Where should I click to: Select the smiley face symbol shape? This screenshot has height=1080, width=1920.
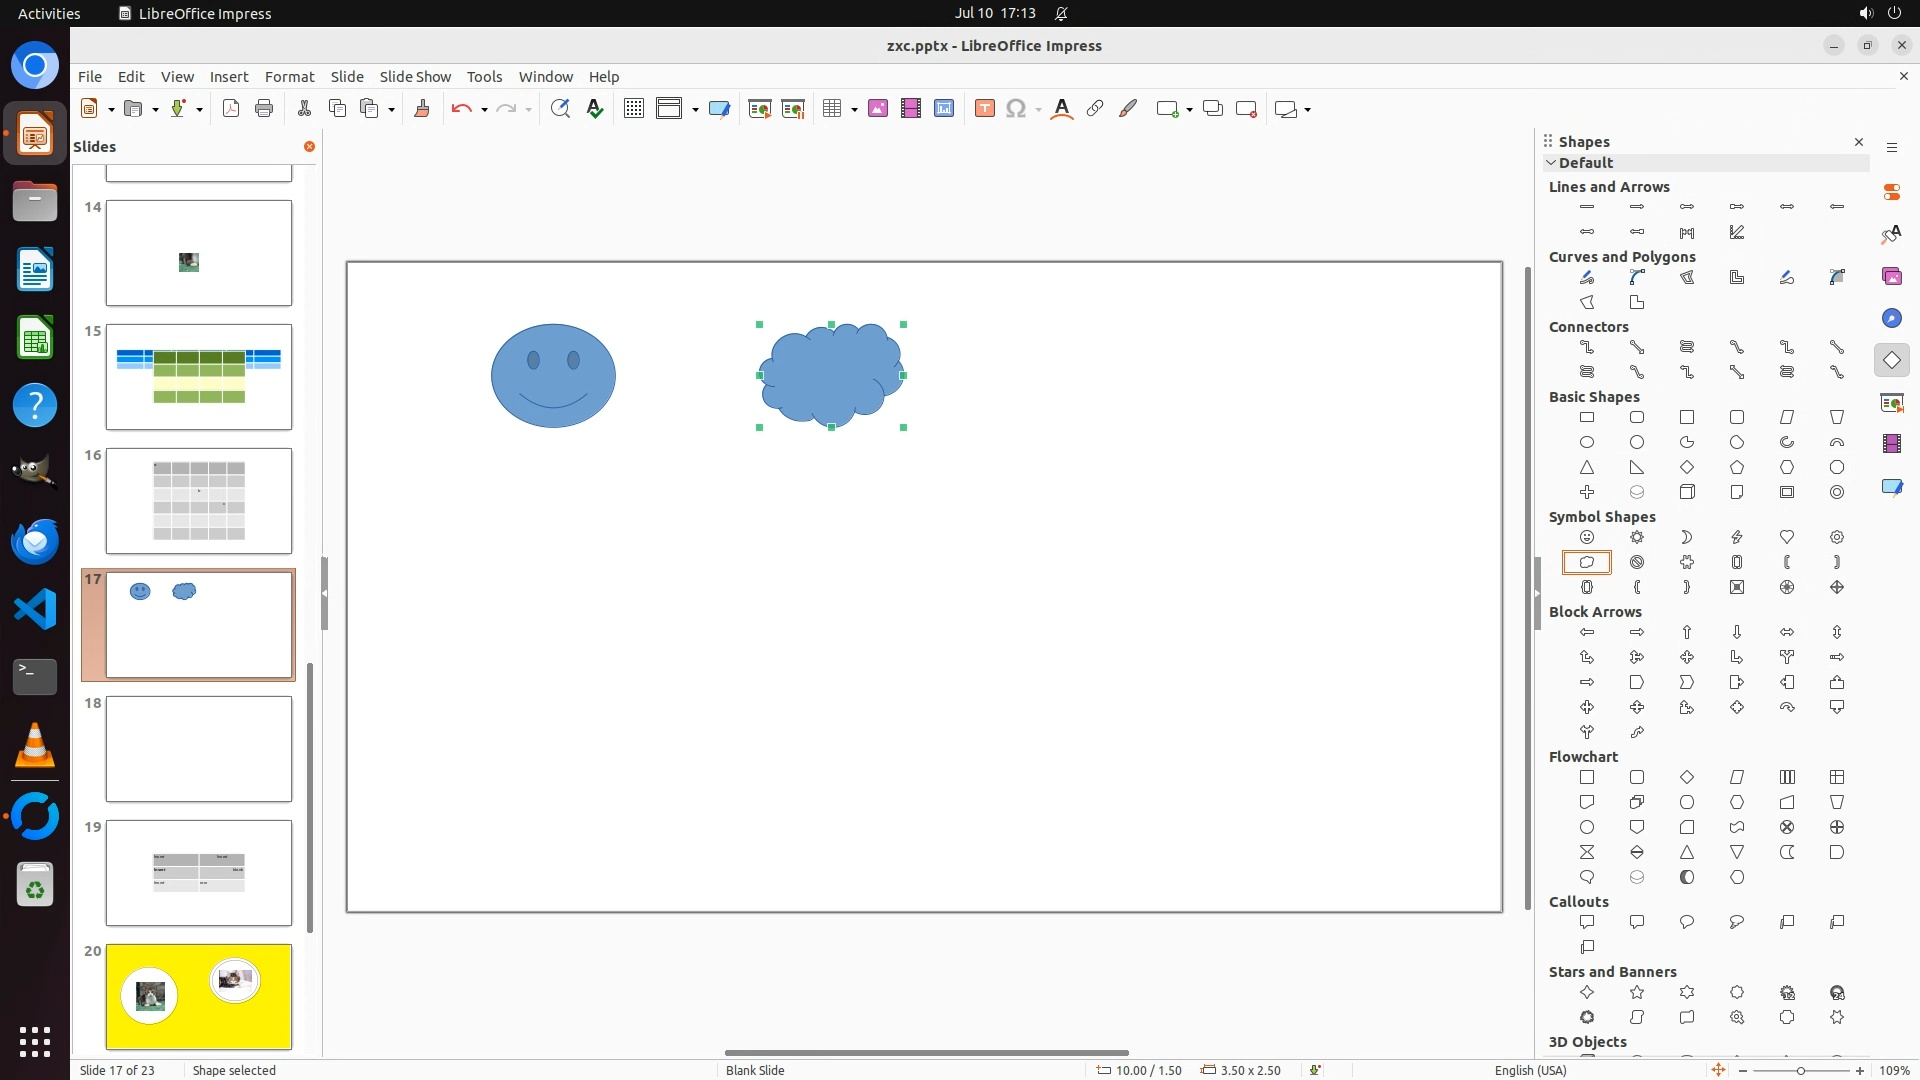pyautogui.click(x=1586, y=537)
